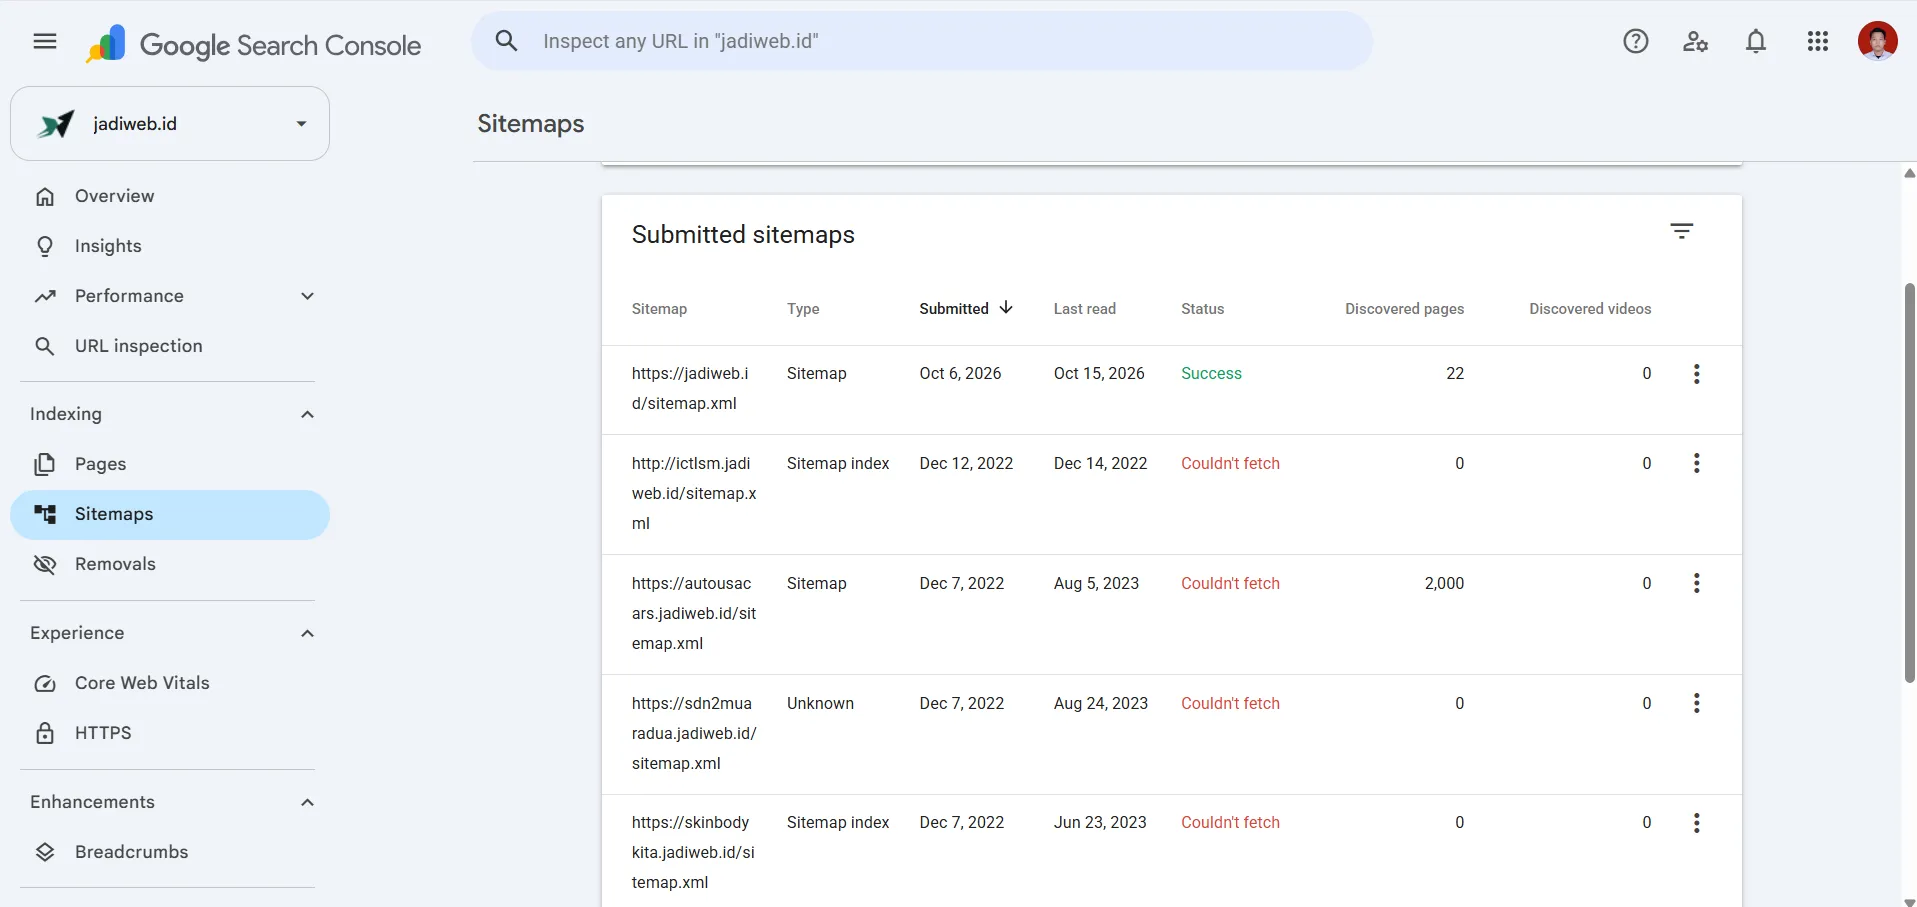Screen dimensions: 1917x907
Task: Sort by the Sitemap column header
Action: [x=659, y=309]
